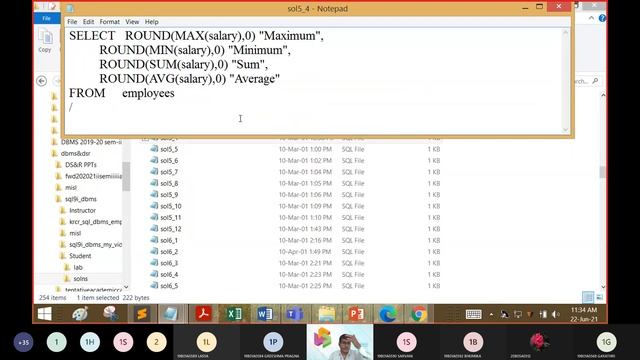
Task: Open Word from the taskbar
Action: point(265,314)
